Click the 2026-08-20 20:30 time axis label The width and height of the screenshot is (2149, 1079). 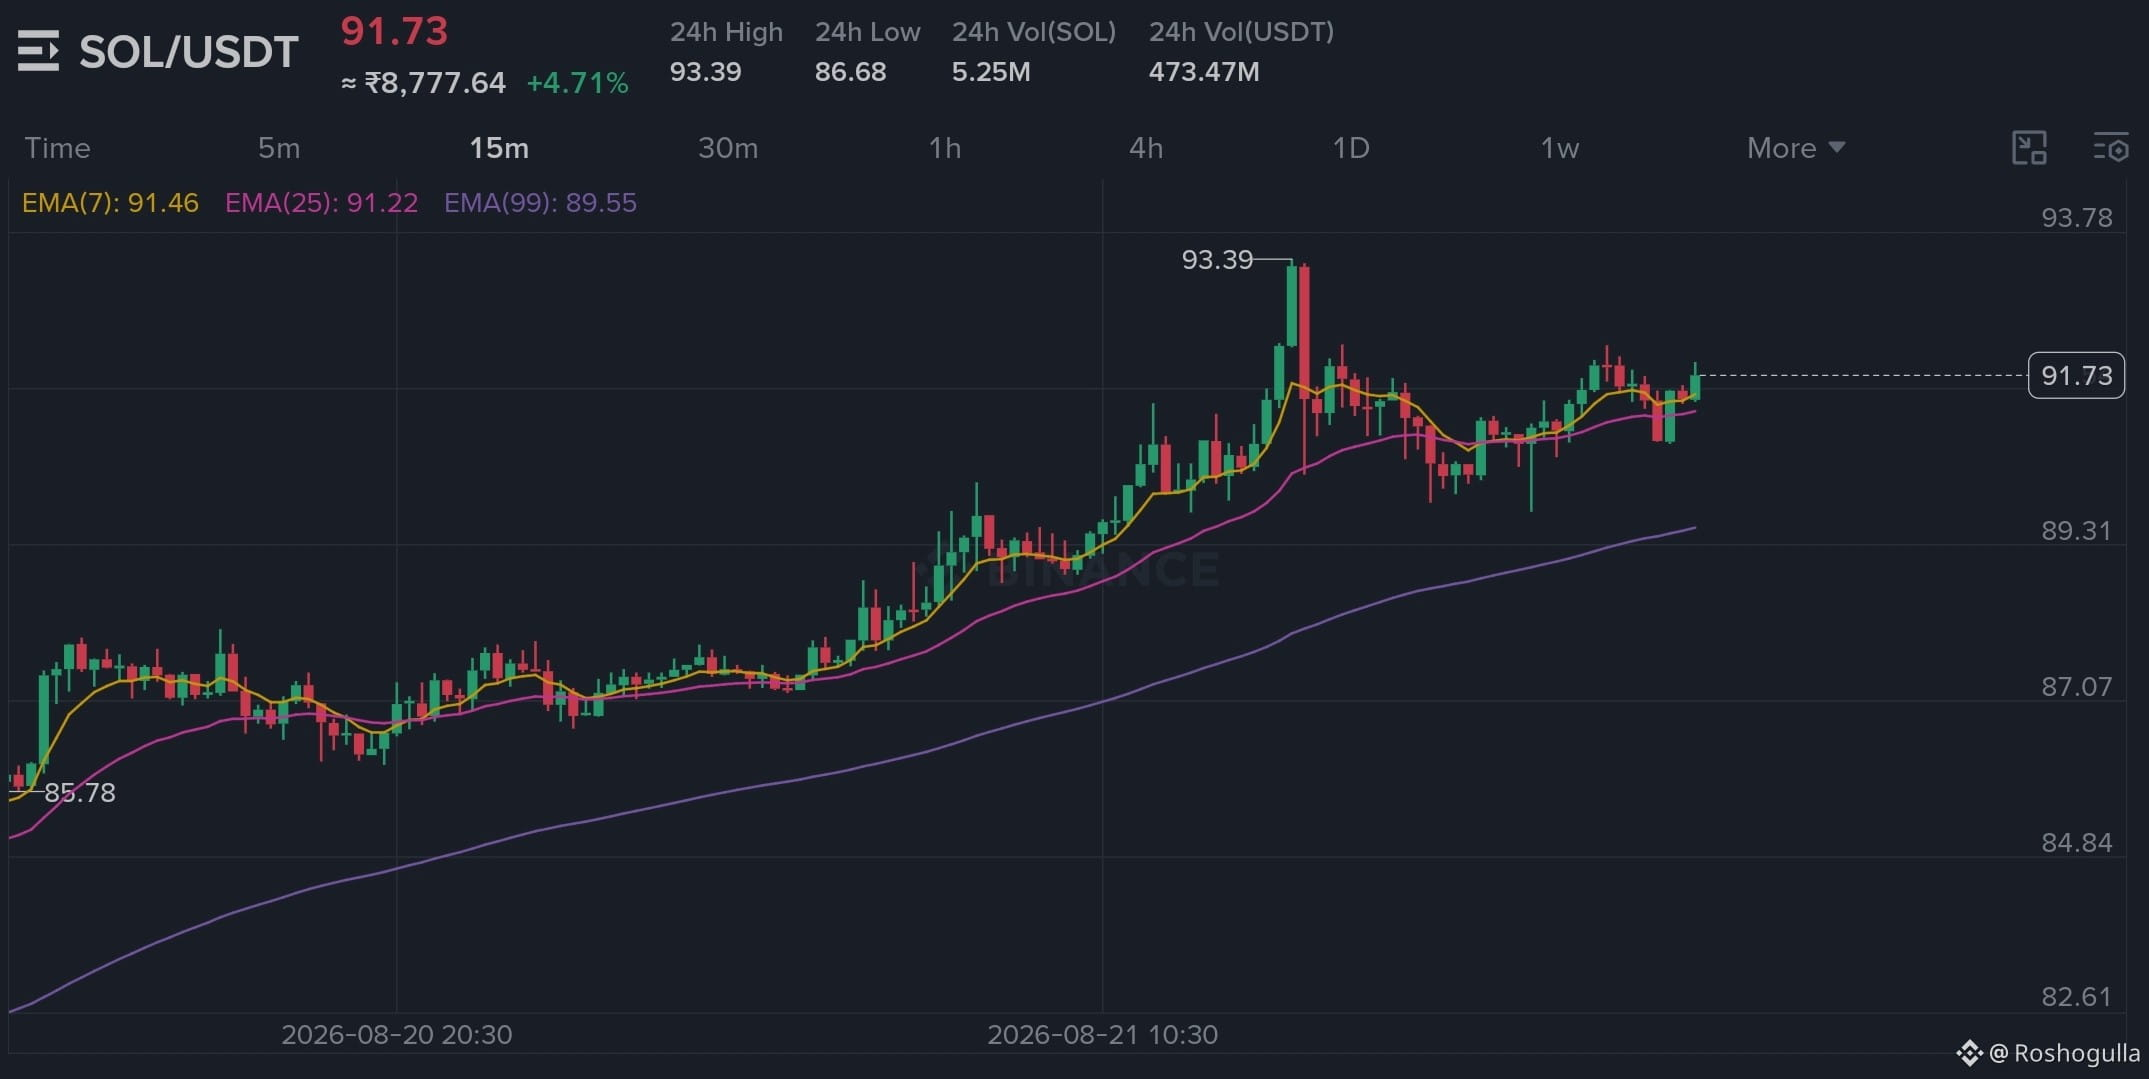[x=397, y=1034]
